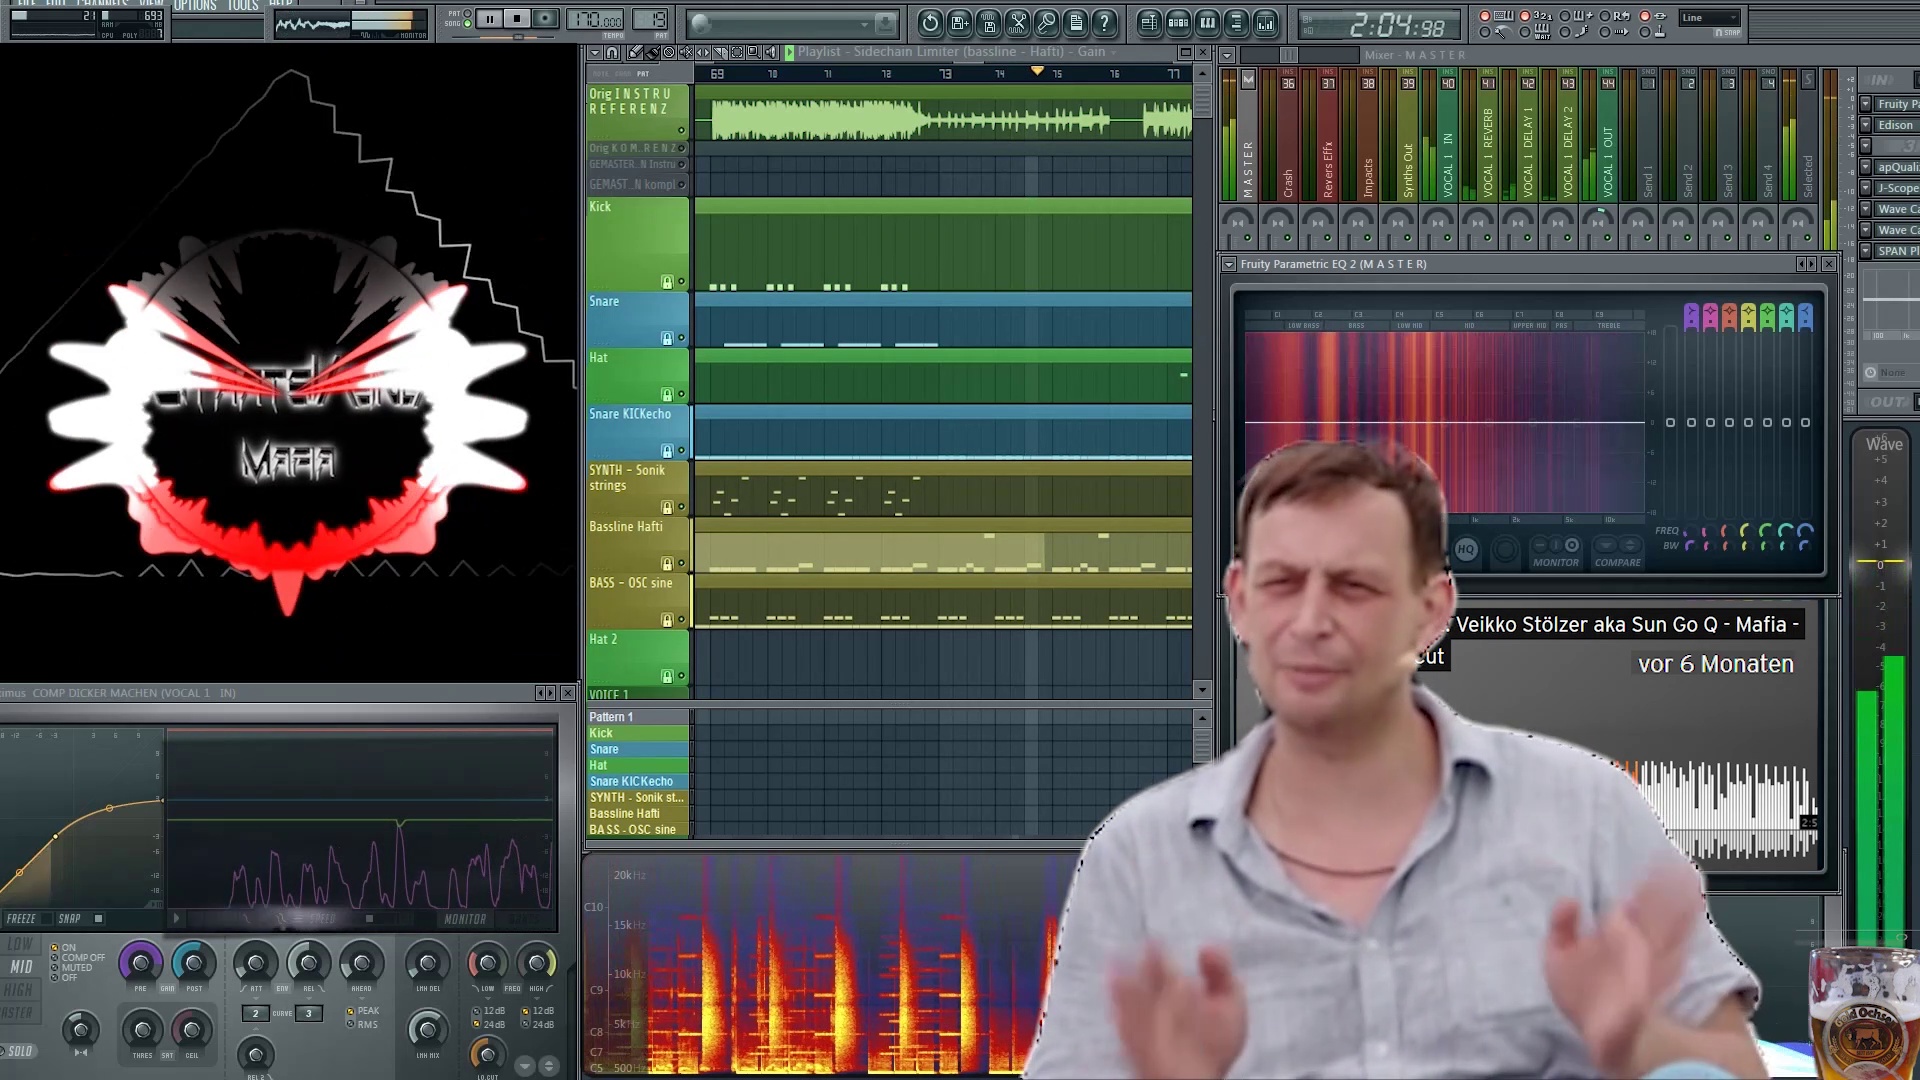Click the COMPARE button in EQ
The image size is (1920, 1080).
[1617, 562]
